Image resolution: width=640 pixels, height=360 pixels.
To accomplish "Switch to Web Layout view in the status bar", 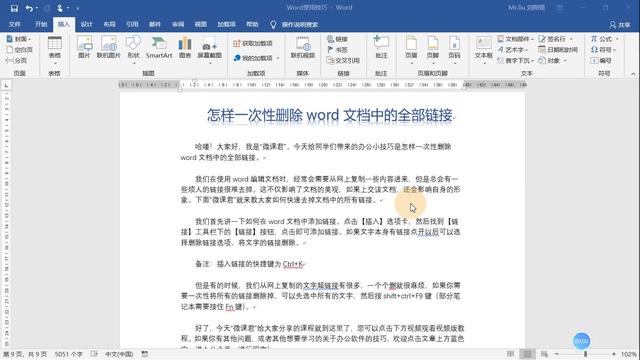I will coord(544,354).
